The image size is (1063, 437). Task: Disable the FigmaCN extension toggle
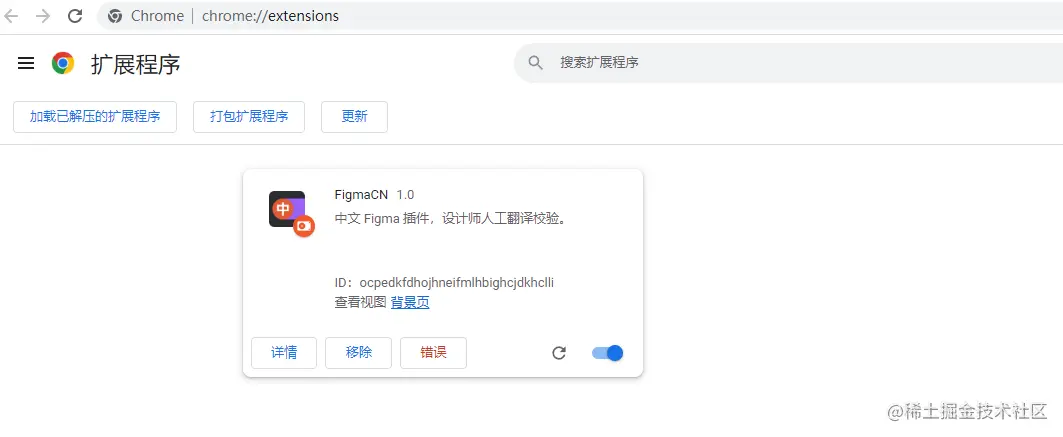pos(607,353)
